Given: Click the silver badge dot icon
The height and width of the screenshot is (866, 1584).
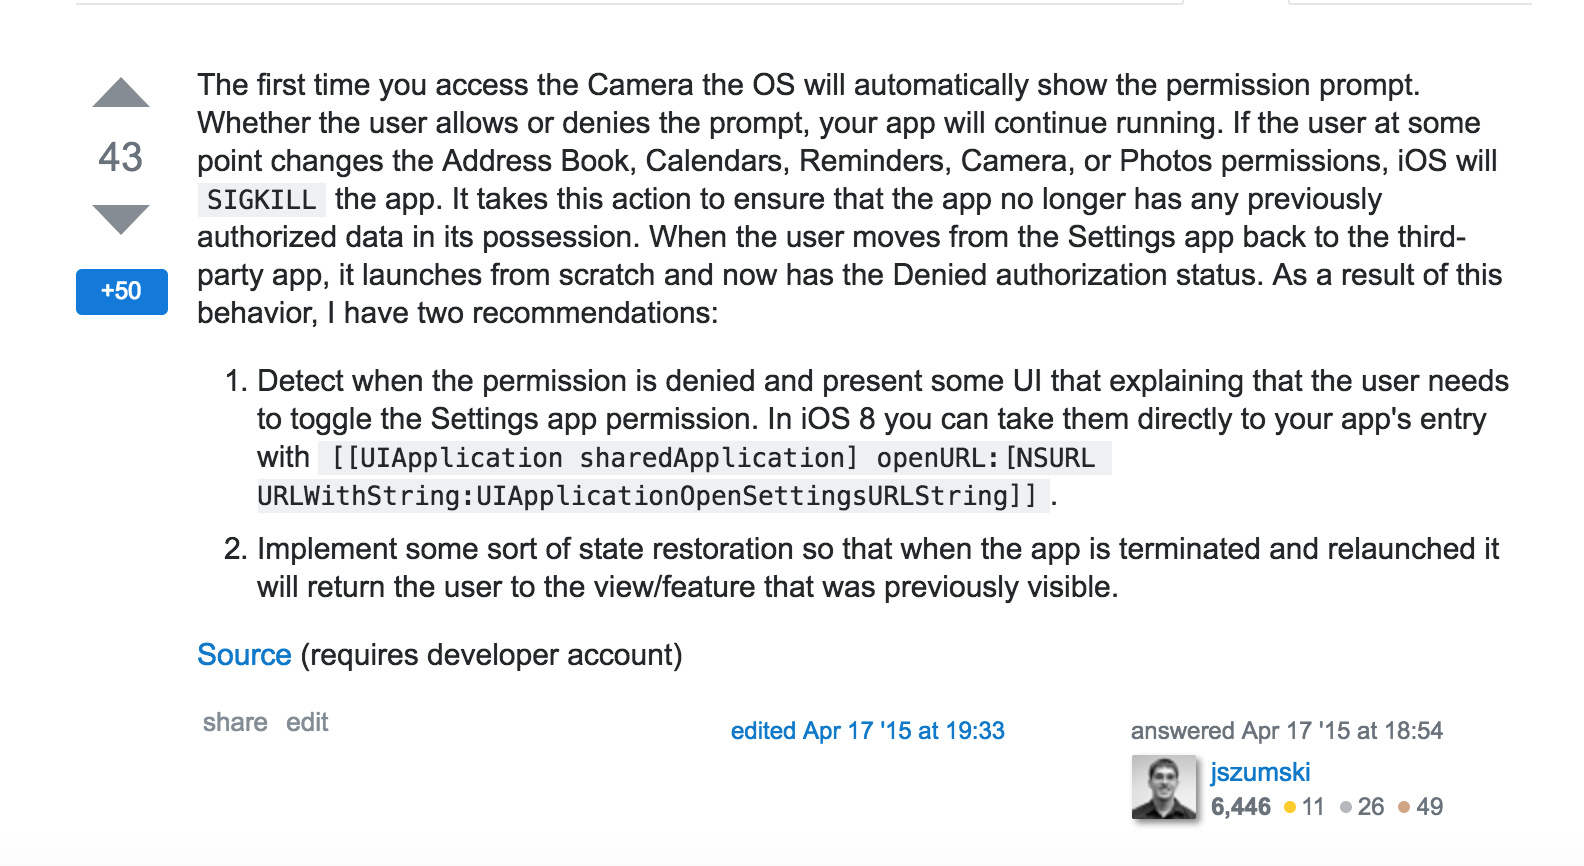Looking at the screenshot, I should (x=1346, y=807).
